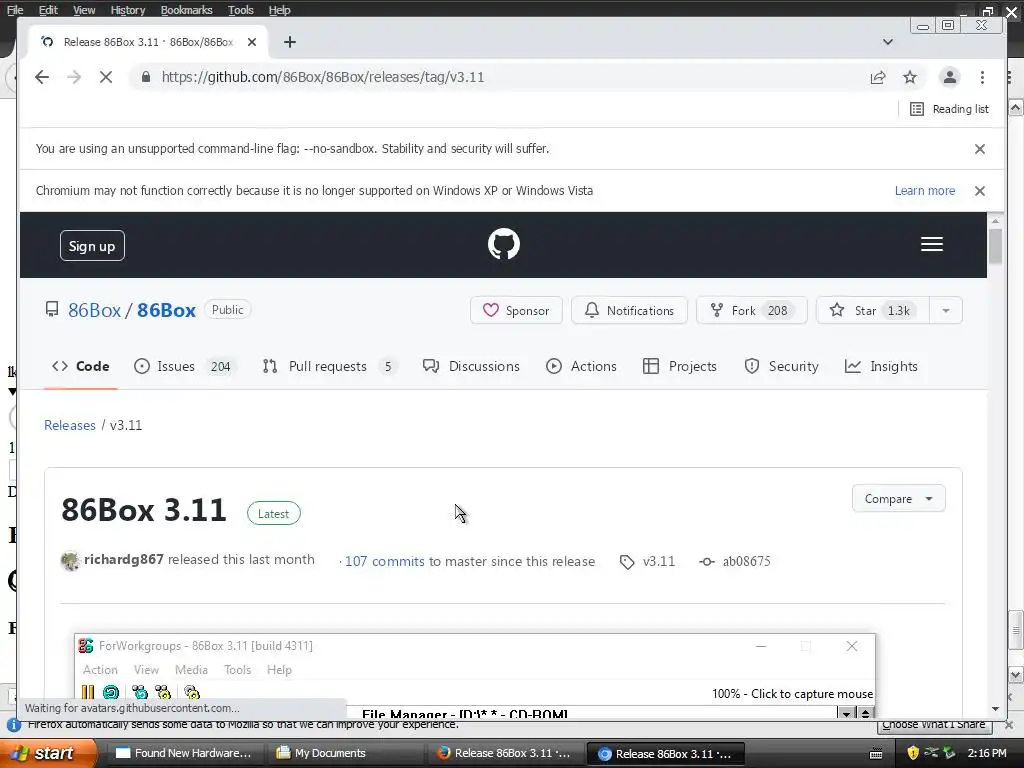Open the 86Box organization link
The image size is (1024, 768).
tap(95, 310)
